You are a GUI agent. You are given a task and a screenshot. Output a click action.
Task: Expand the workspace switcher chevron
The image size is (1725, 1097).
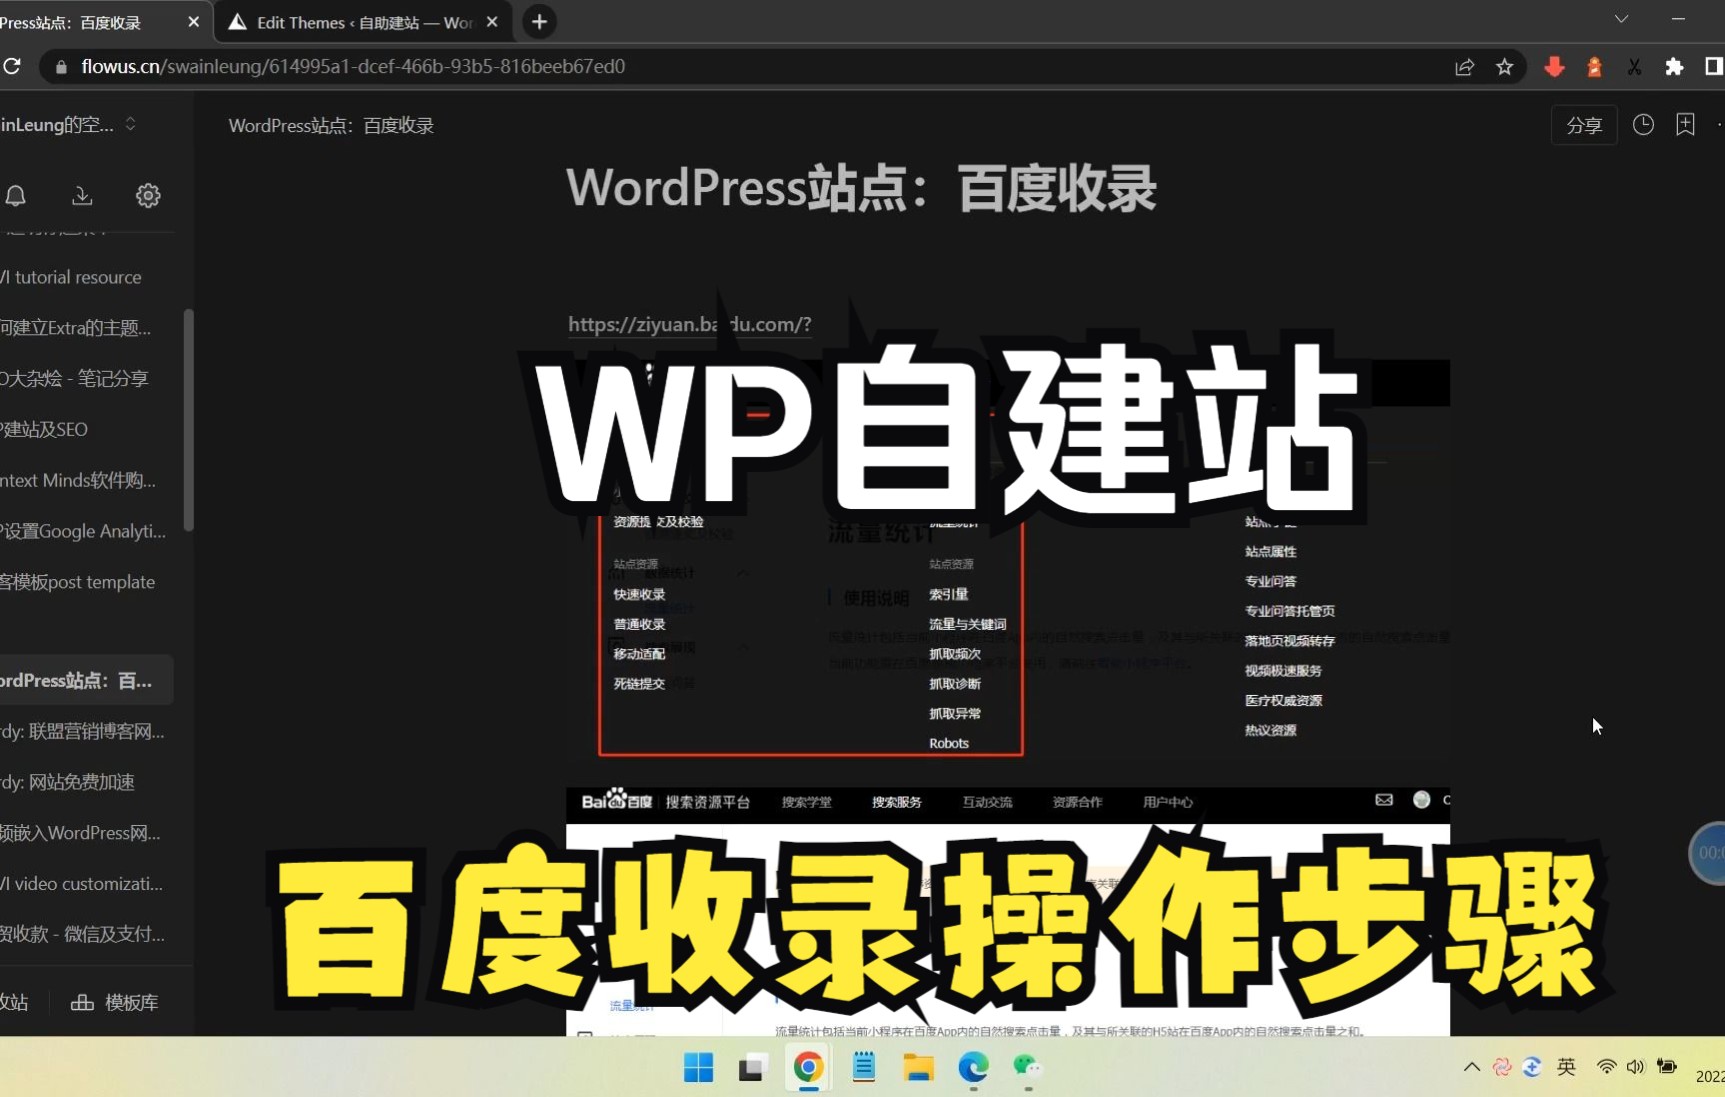point(130,124)
